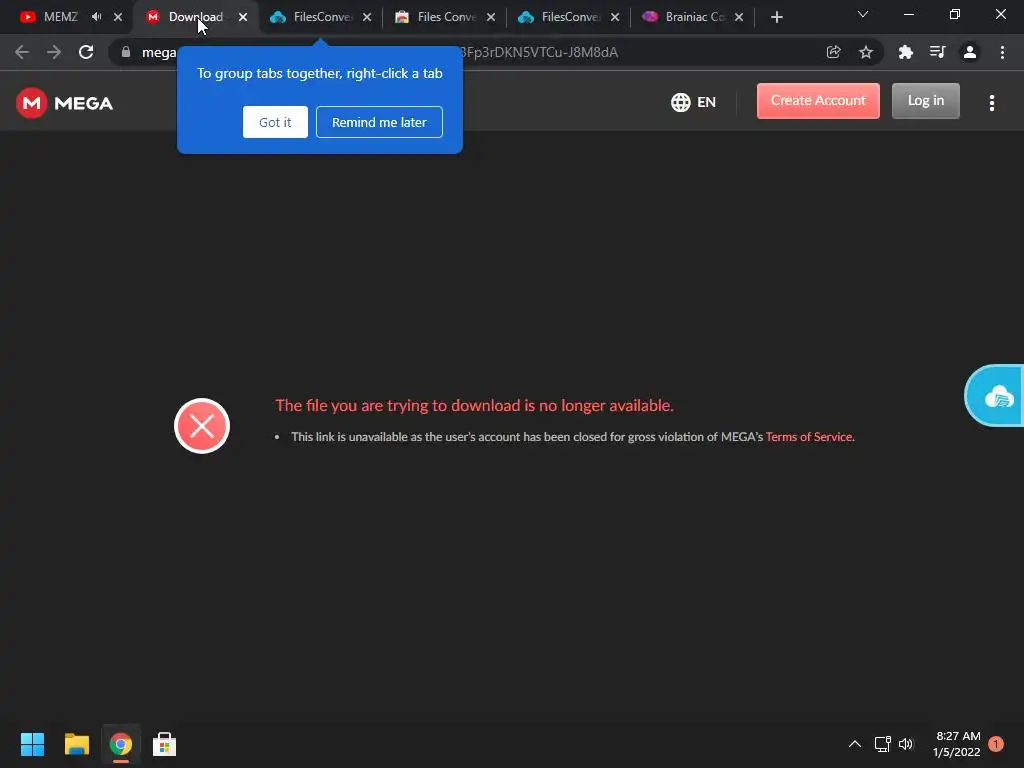Choose Remind me later
1024x768 pixels.
379,122
